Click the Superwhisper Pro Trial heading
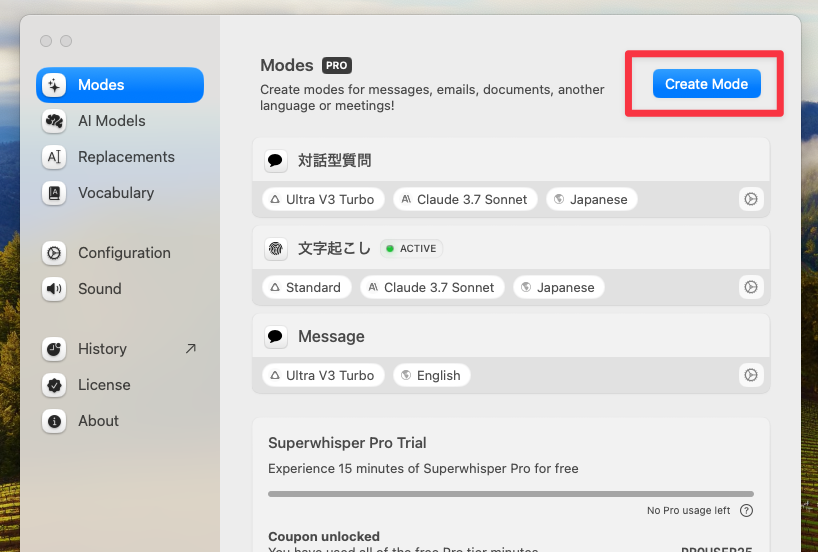The image size is (818, 552). tap(347, 443)
